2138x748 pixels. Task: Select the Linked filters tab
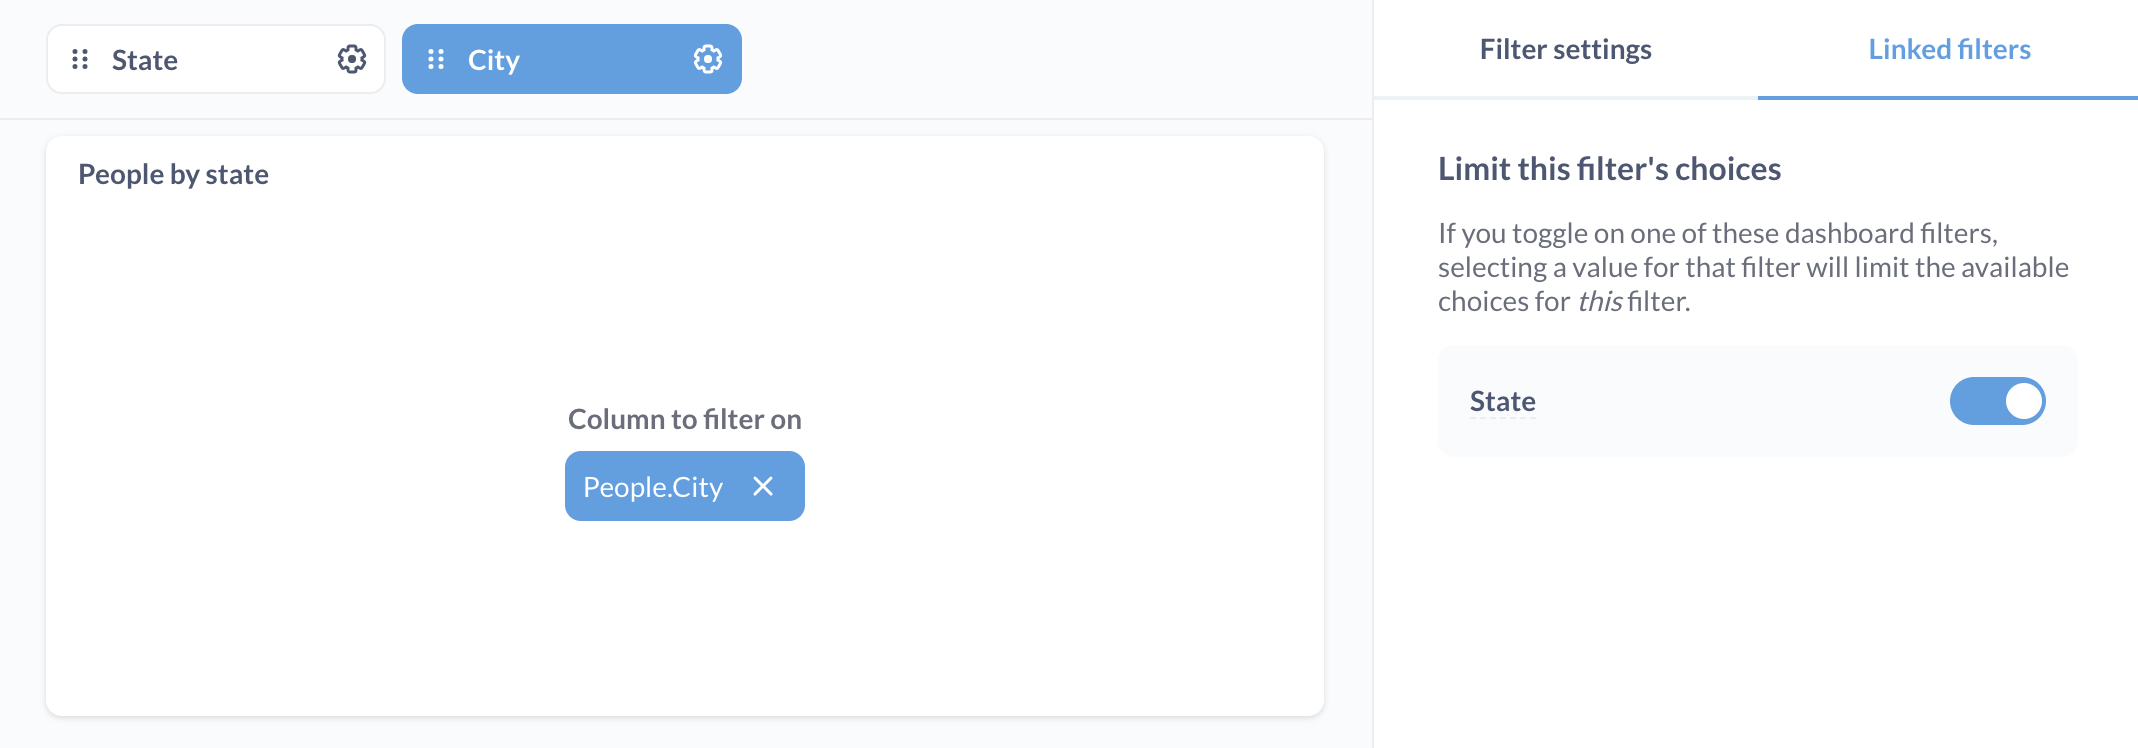[x=1948, y=48]
